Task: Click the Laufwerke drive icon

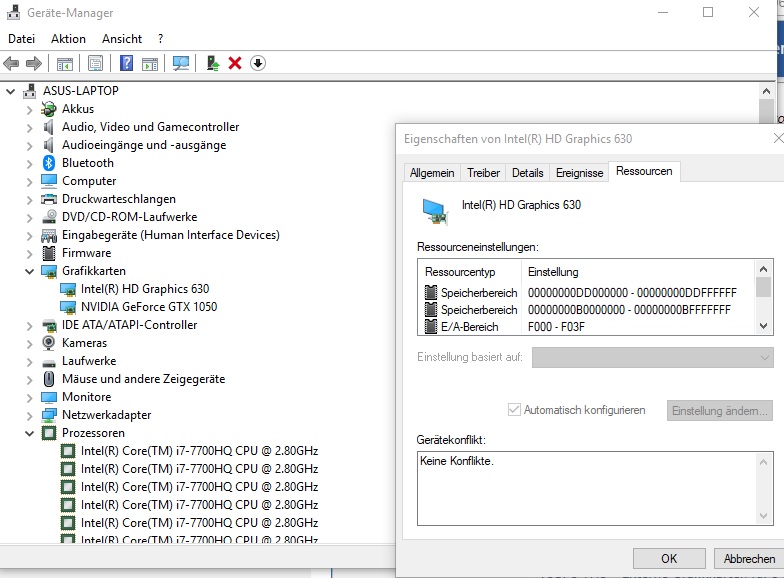Action: pyautogui.click(x=49, y=362)
